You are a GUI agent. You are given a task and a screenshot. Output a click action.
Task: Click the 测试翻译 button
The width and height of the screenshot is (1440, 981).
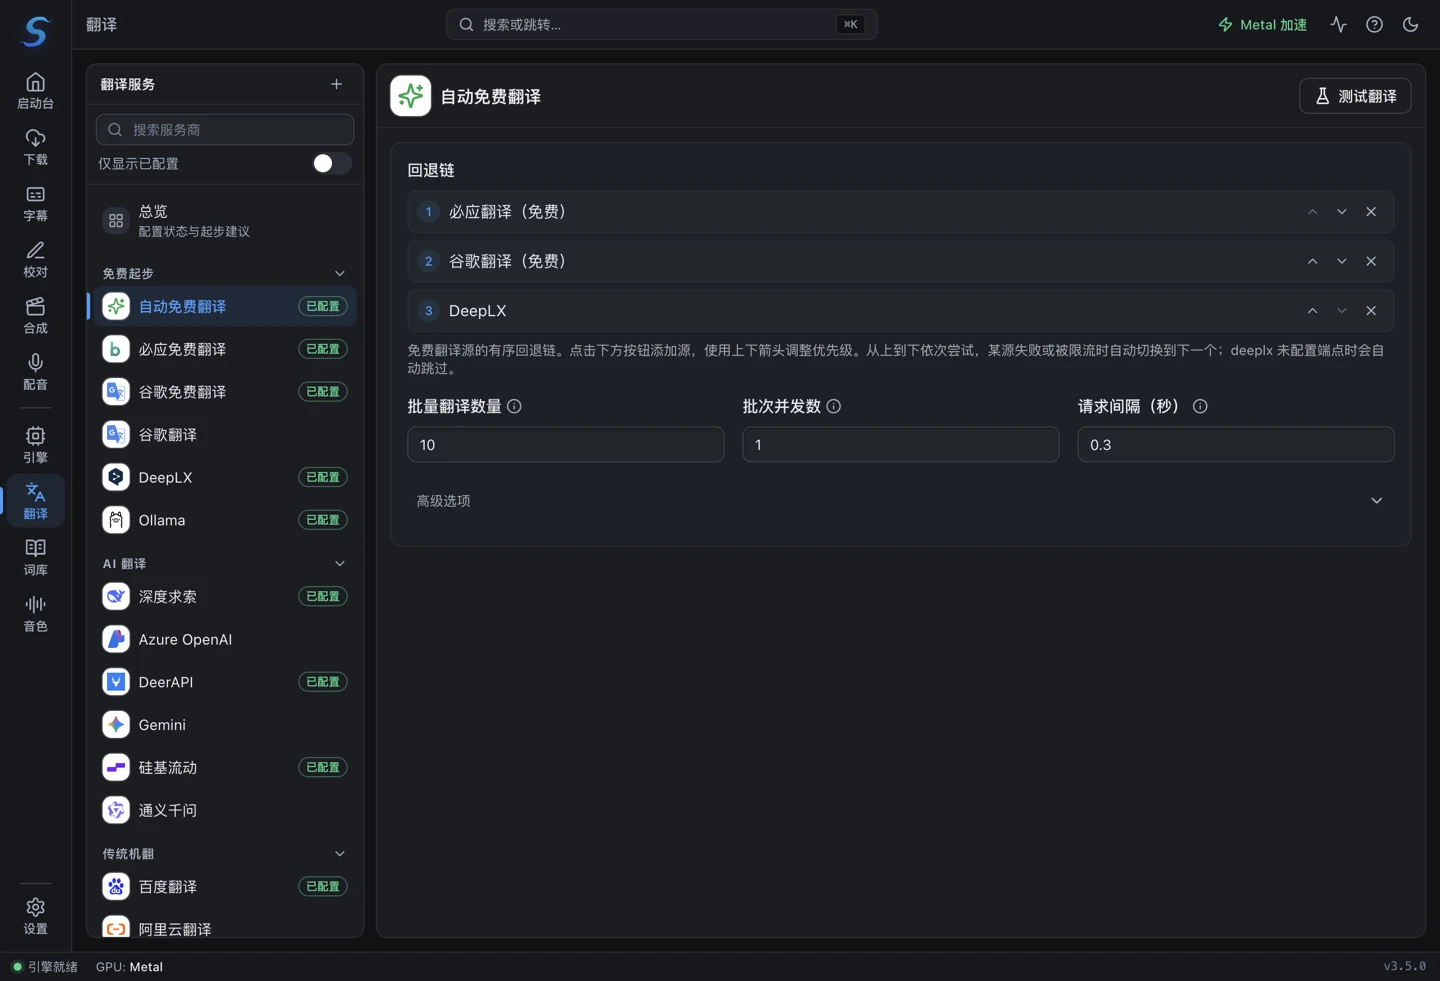tap(1355, 96)
